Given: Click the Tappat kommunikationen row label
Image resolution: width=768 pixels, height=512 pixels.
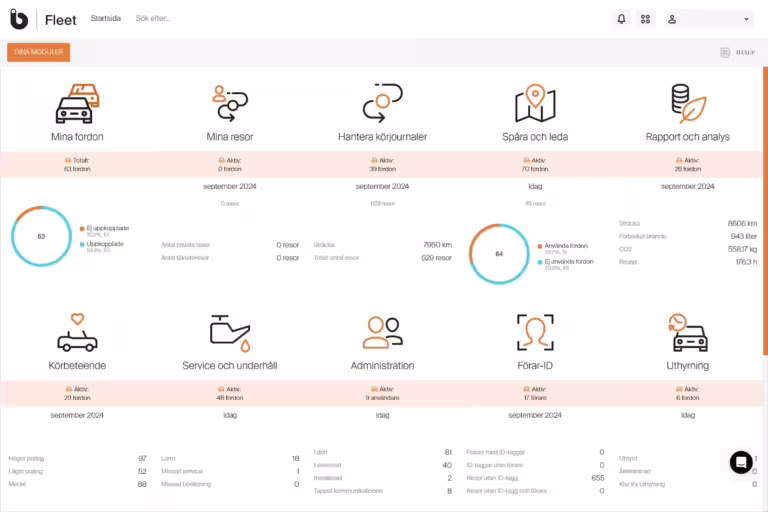Looking at the screenshot, I should pos(348,490).
